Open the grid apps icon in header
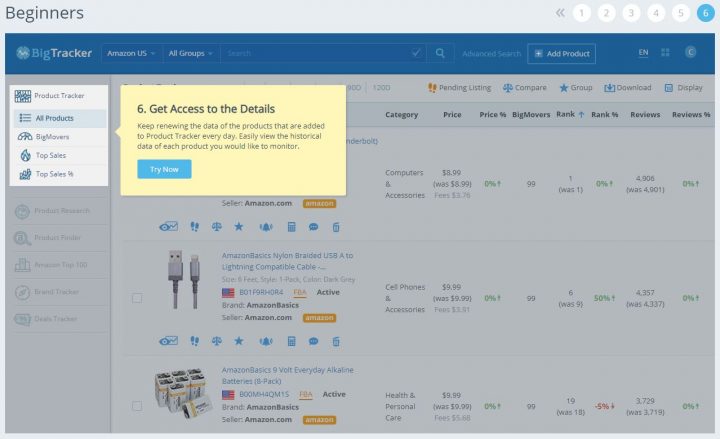This screenshot has height=439, width=720. point(665,53)
